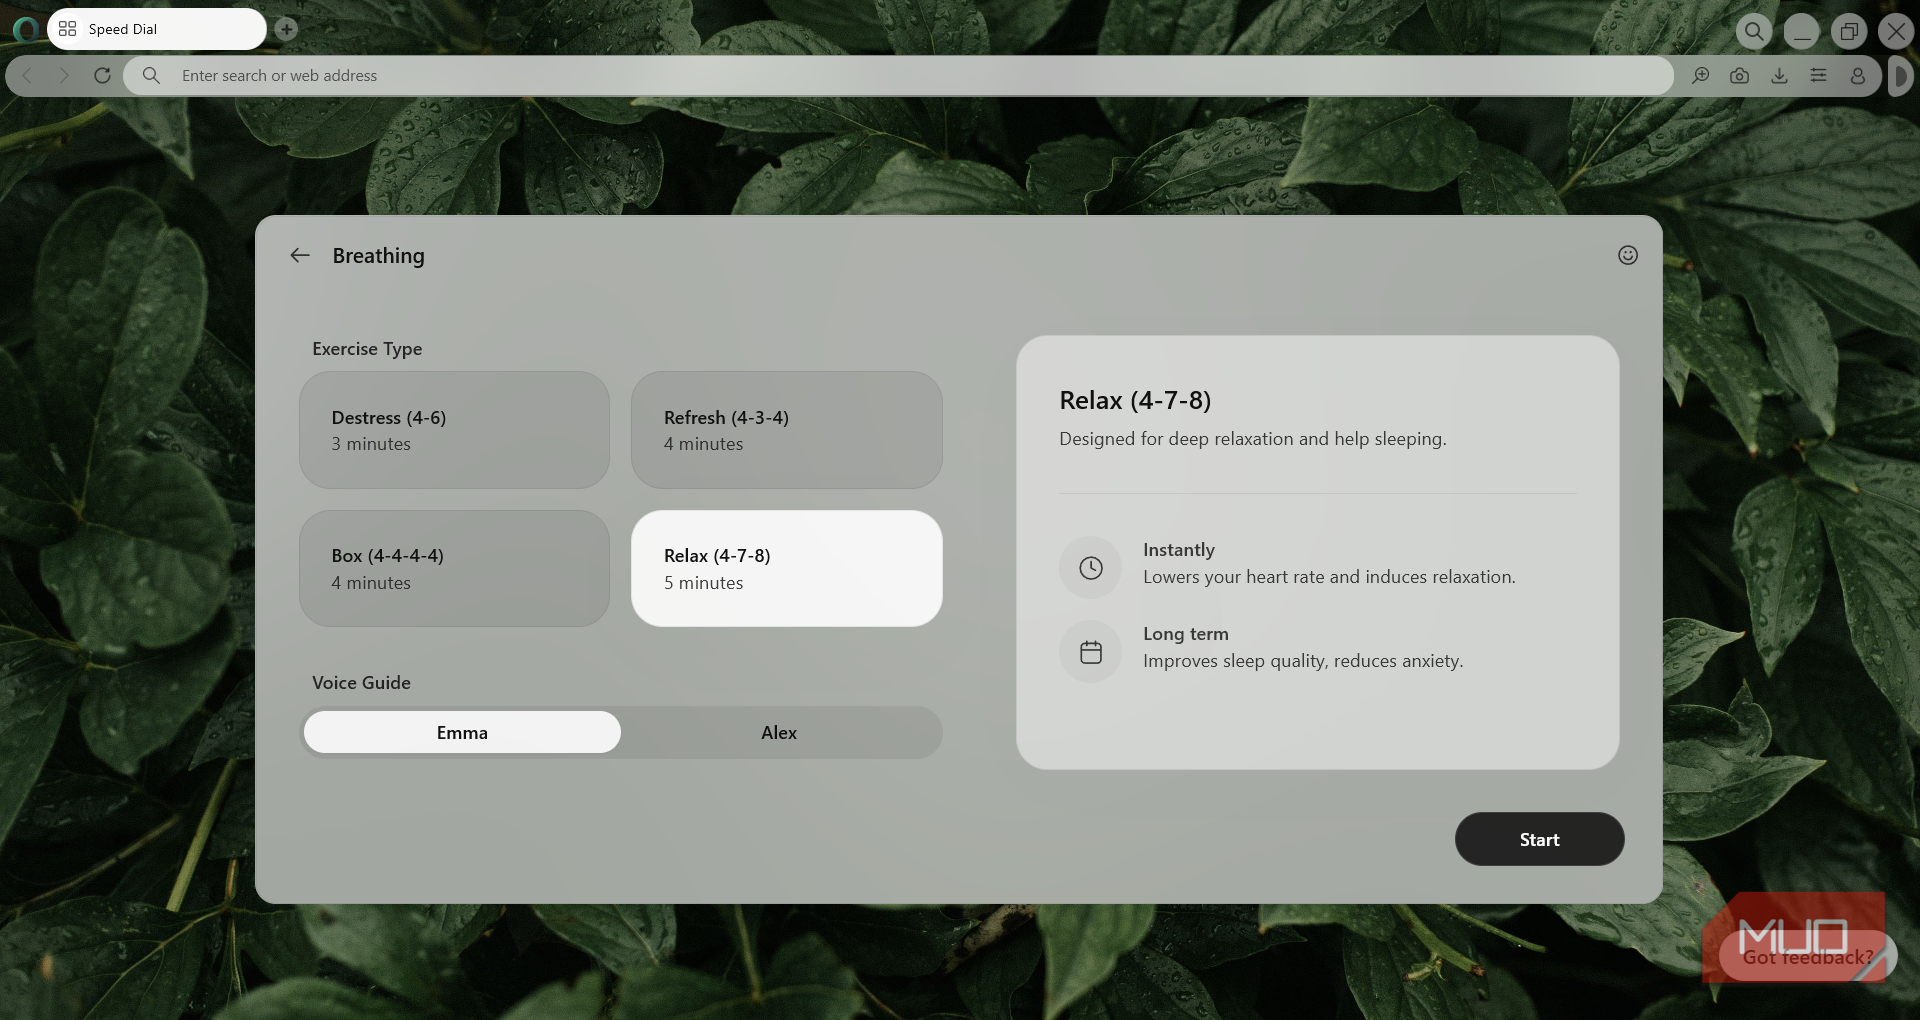Click the calendar icon beside Long term
1920x1020 pixels.
[1091, 652]
